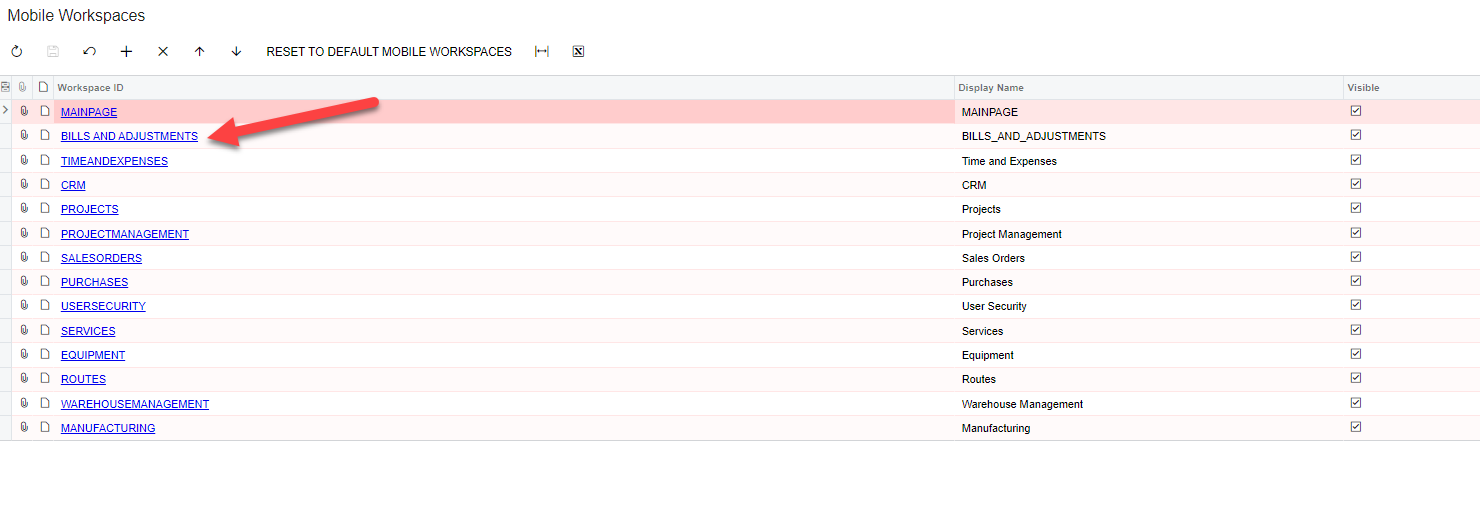Open note icon for EQUIPMENT row

point(43,354)
